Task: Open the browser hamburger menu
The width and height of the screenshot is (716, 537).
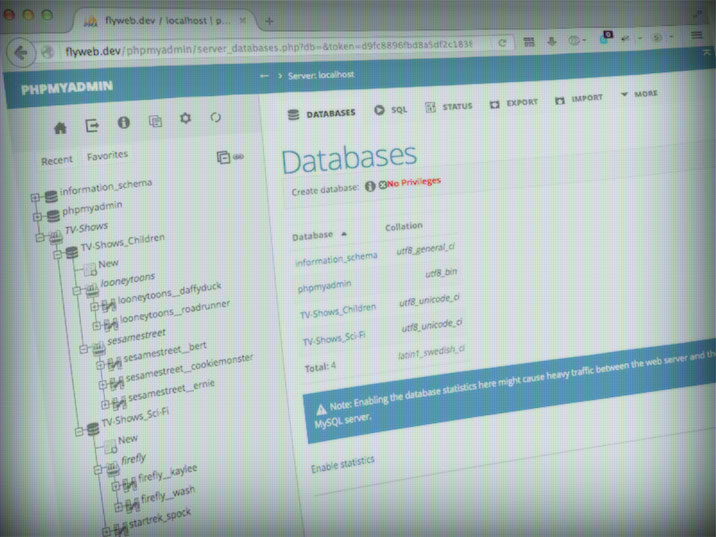Action: point(696,35)
